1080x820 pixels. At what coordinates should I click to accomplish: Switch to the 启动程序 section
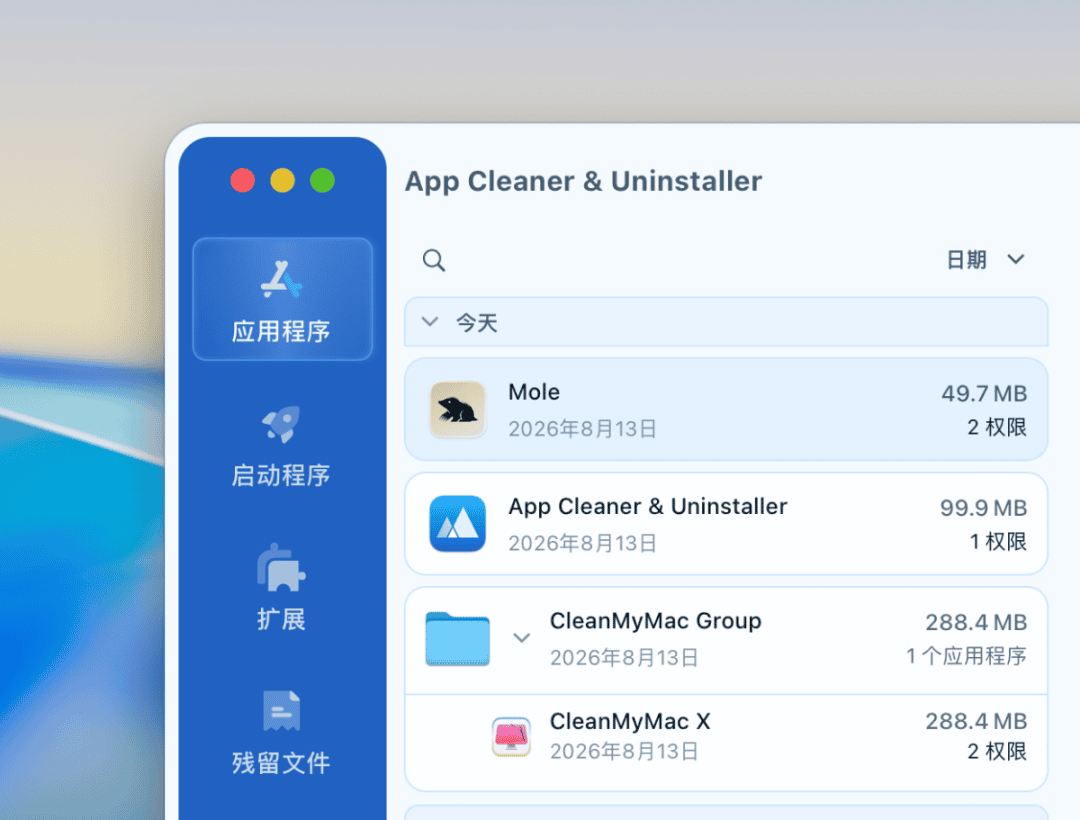[281, 446]
